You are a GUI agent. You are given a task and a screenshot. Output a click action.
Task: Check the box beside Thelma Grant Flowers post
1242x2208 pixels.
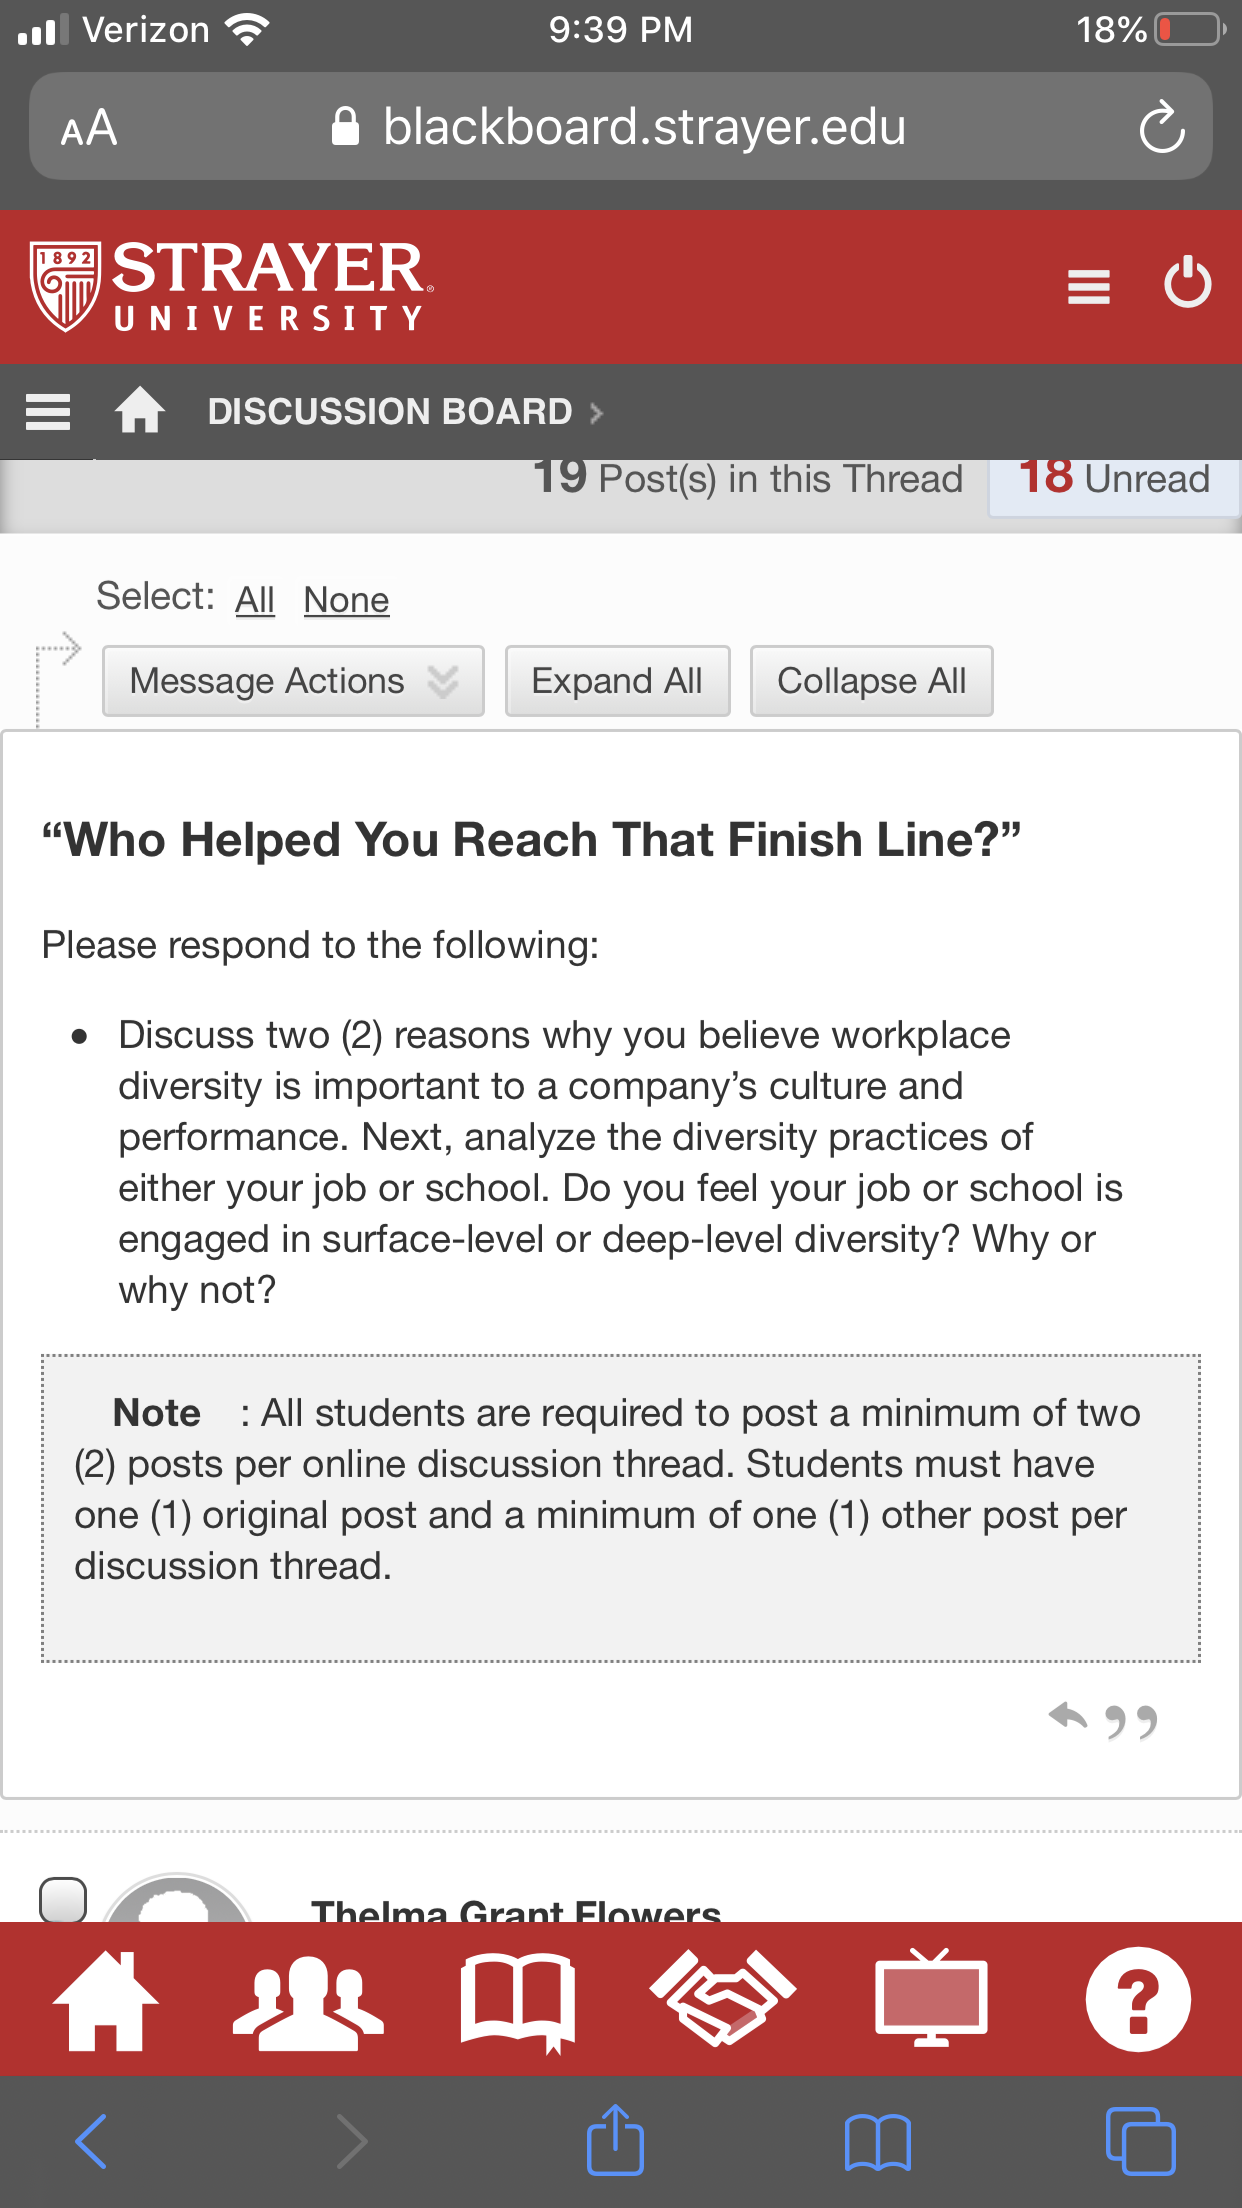[x=63, y=1899]
